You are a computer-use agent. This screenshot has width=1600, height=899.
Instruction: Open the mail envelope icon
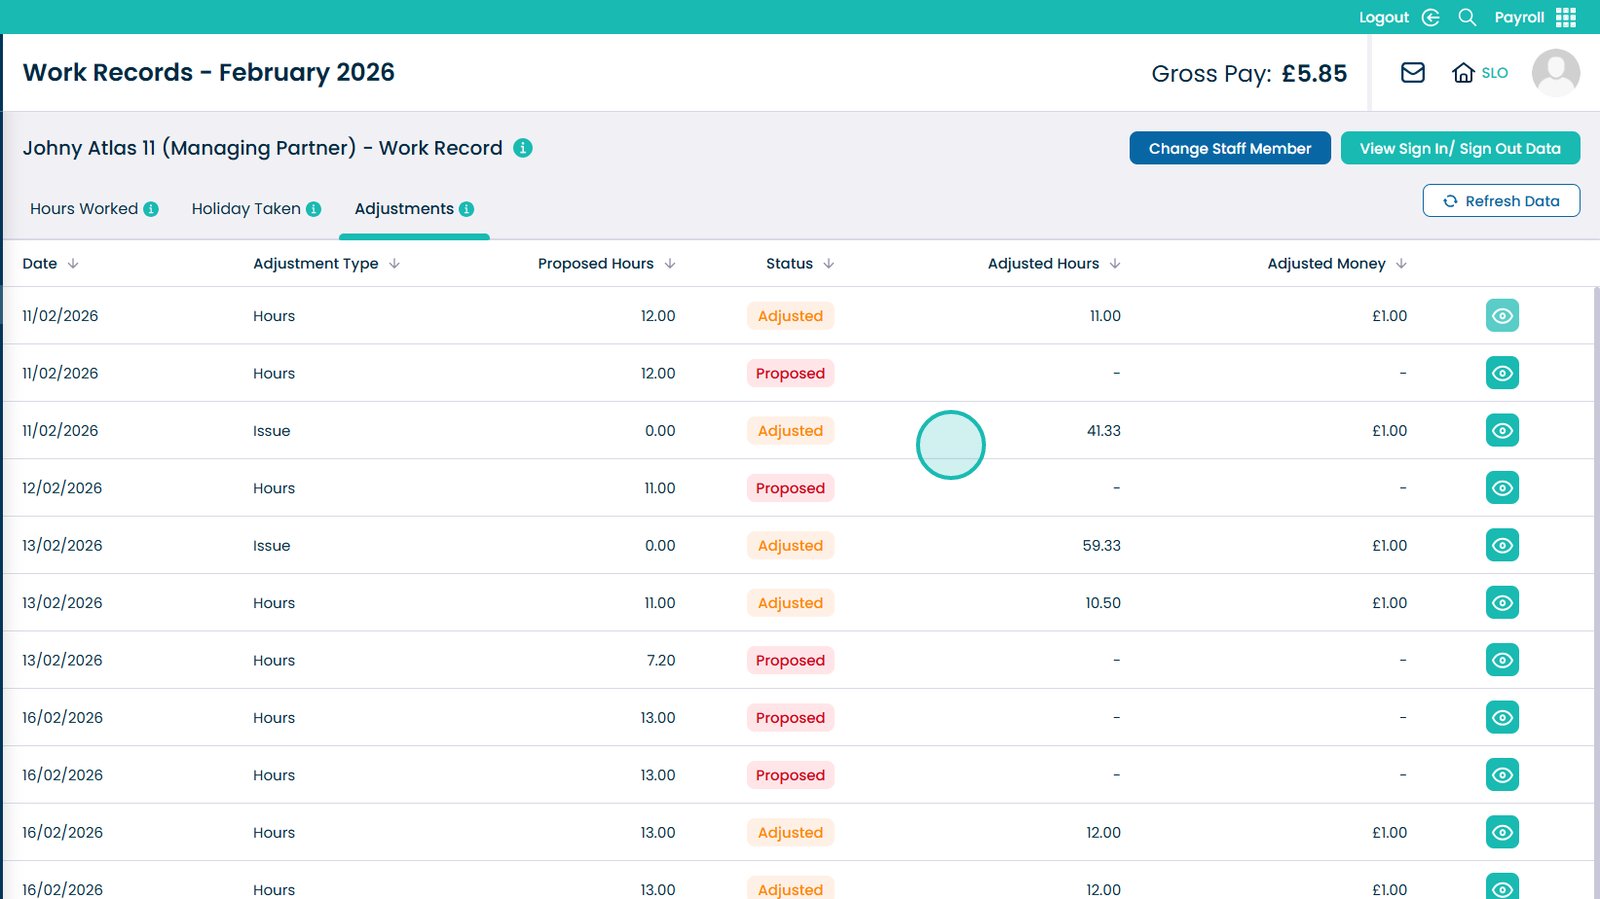[1412, 73]
